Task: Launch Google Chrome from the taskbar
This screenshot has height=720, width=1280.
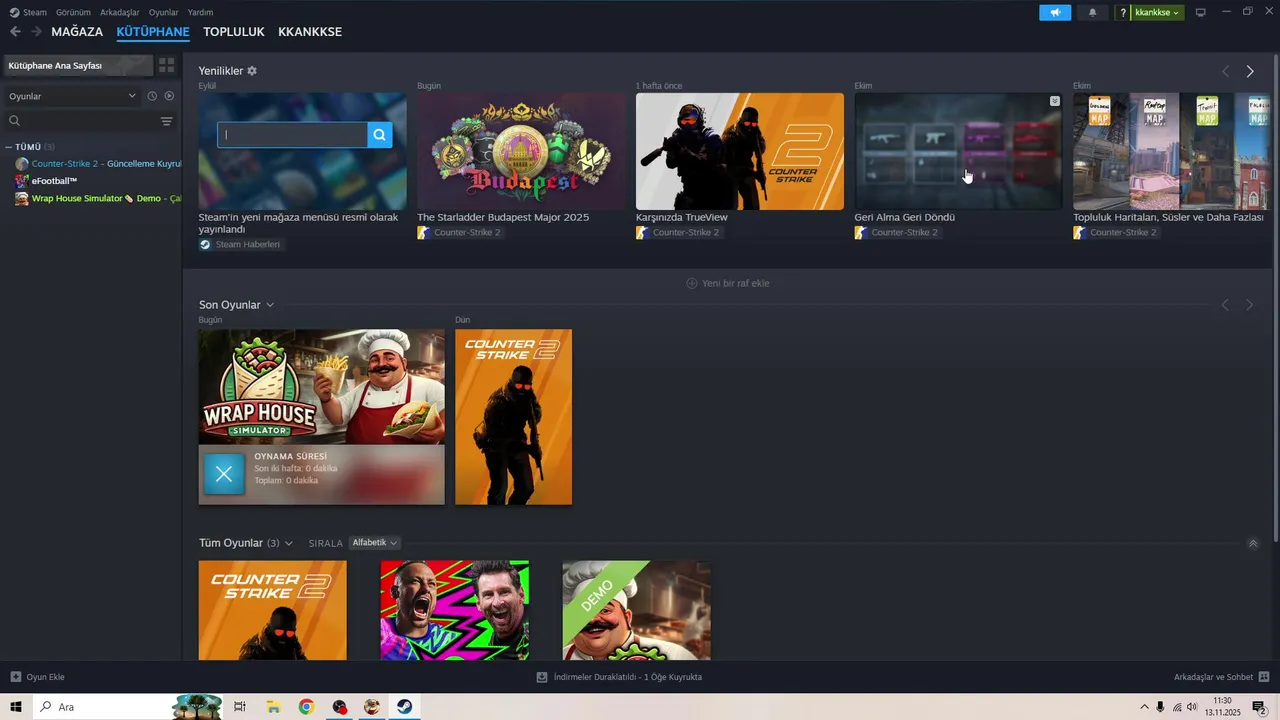Action: click(306, 707)
